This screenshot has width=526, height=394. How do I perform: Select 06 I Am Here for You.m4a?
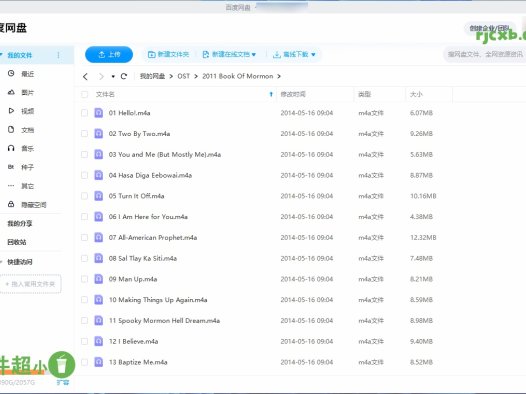coord(148,217)
